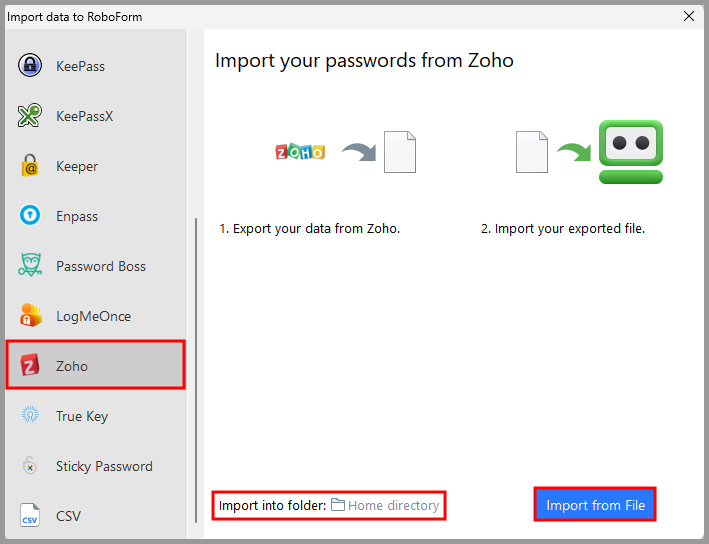Click the Password Boss owl icon
Screen dimensions: 709x544
(30, 266)
